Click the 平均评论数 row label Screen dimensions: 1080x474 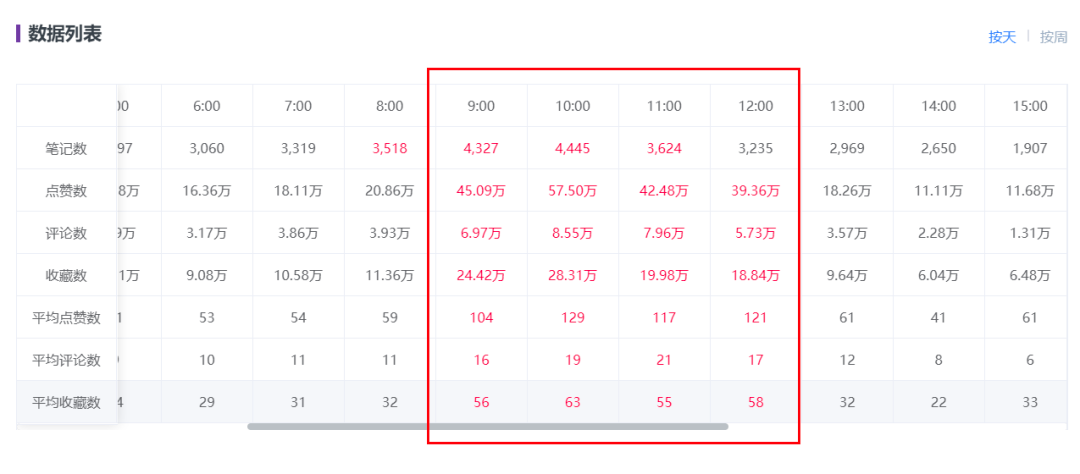66,360
